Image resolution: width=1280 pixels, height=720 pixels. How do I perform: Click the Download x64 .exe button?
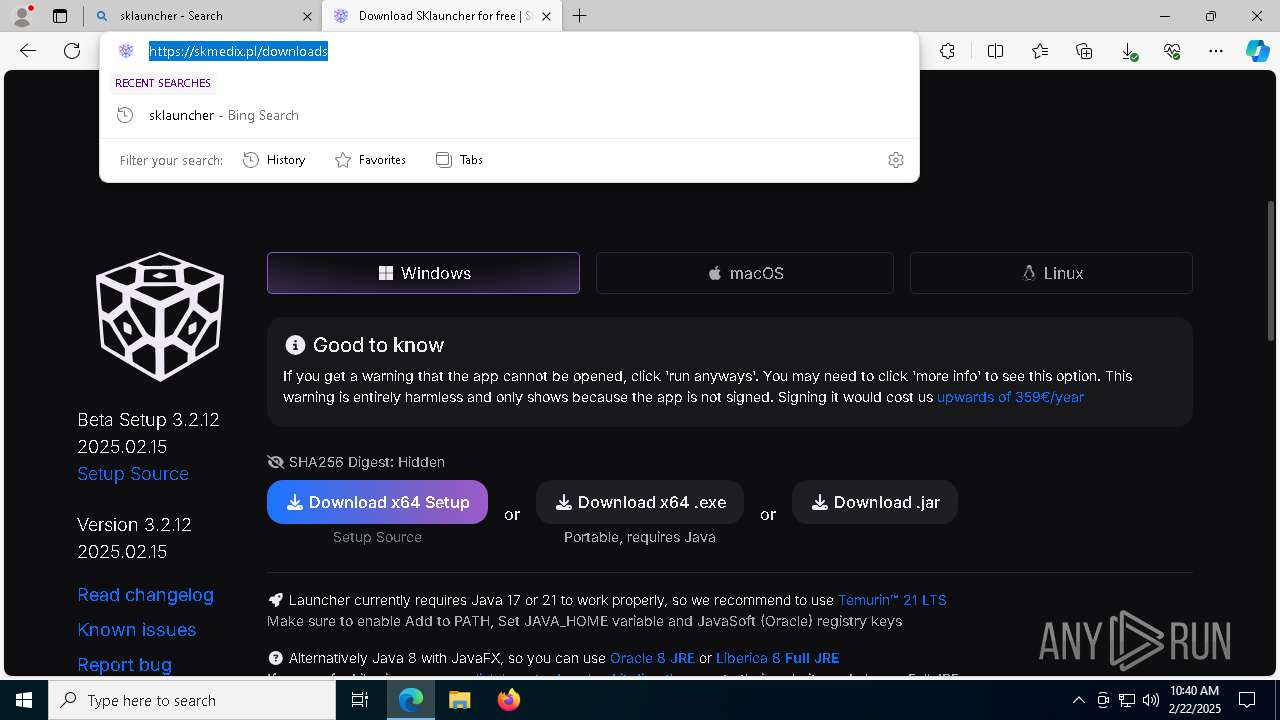640,502
